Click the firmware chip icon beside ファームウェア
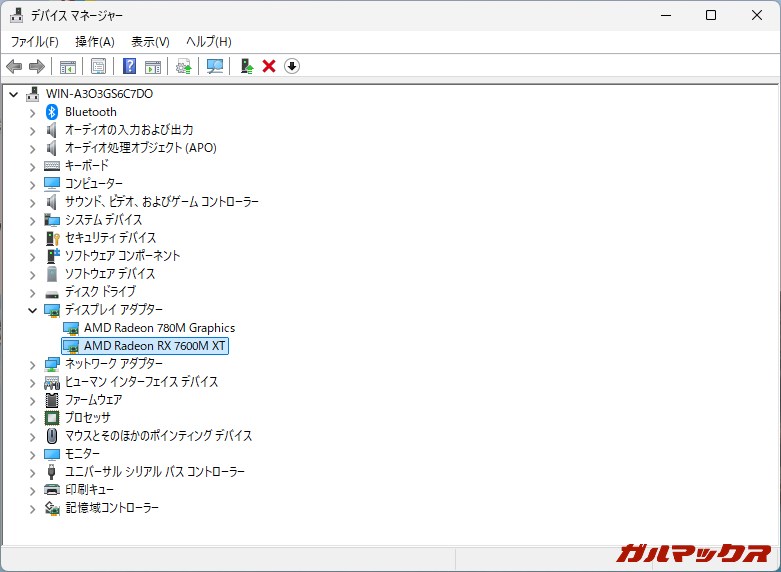 click(x=52, y=400)
